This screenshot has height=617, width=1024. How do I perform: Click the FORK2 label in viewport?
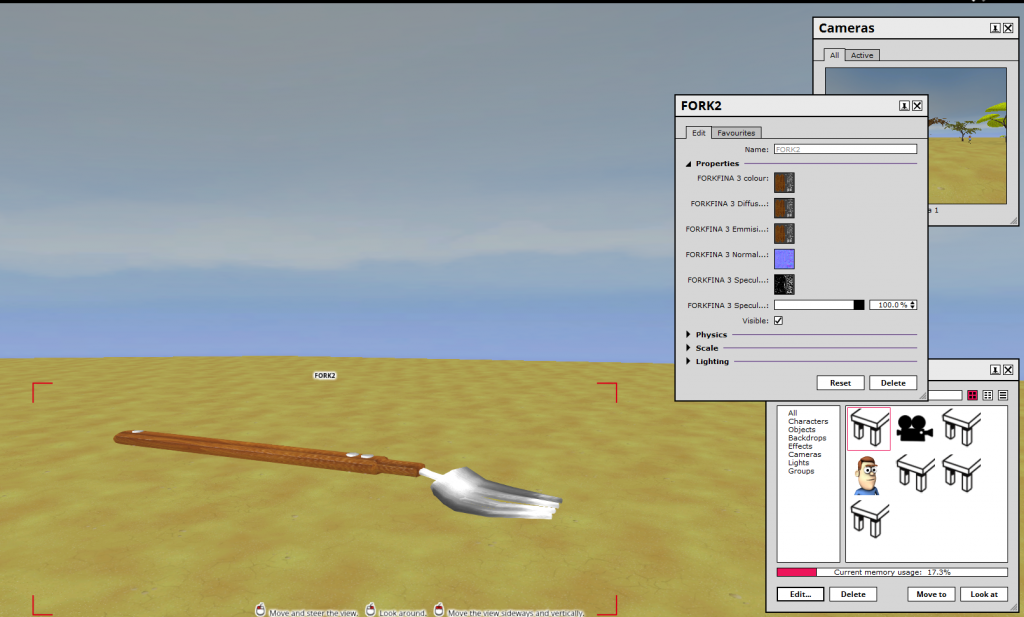325,375
